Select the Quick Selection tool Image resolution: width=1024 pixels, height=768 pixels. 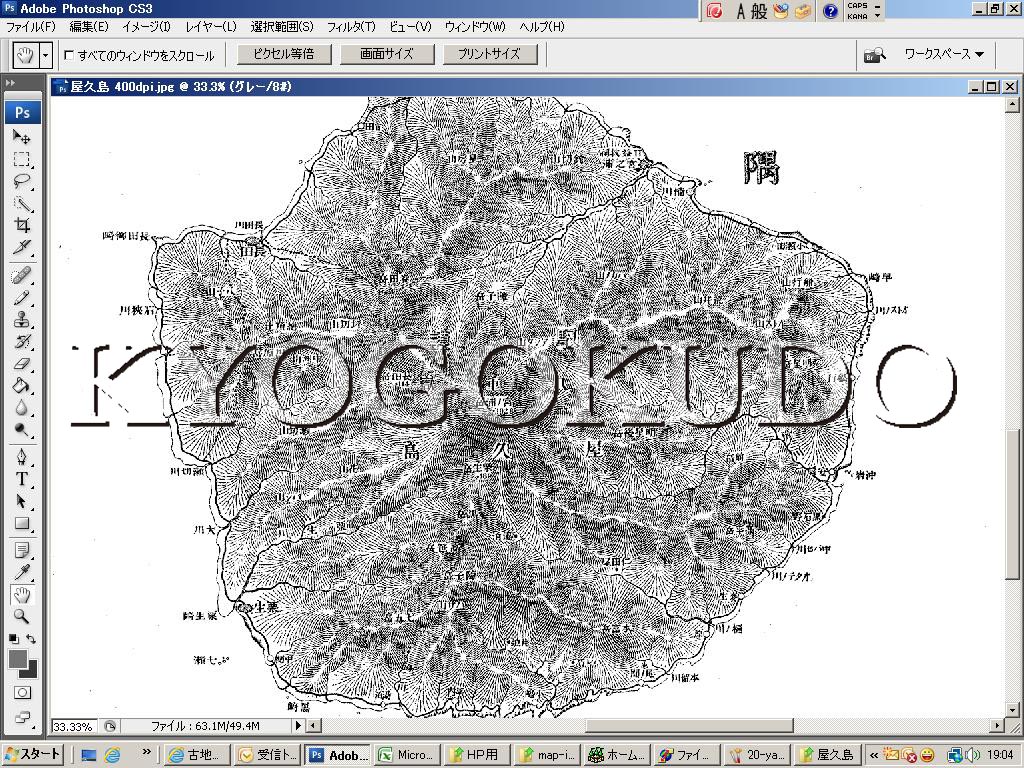(22, 203)
